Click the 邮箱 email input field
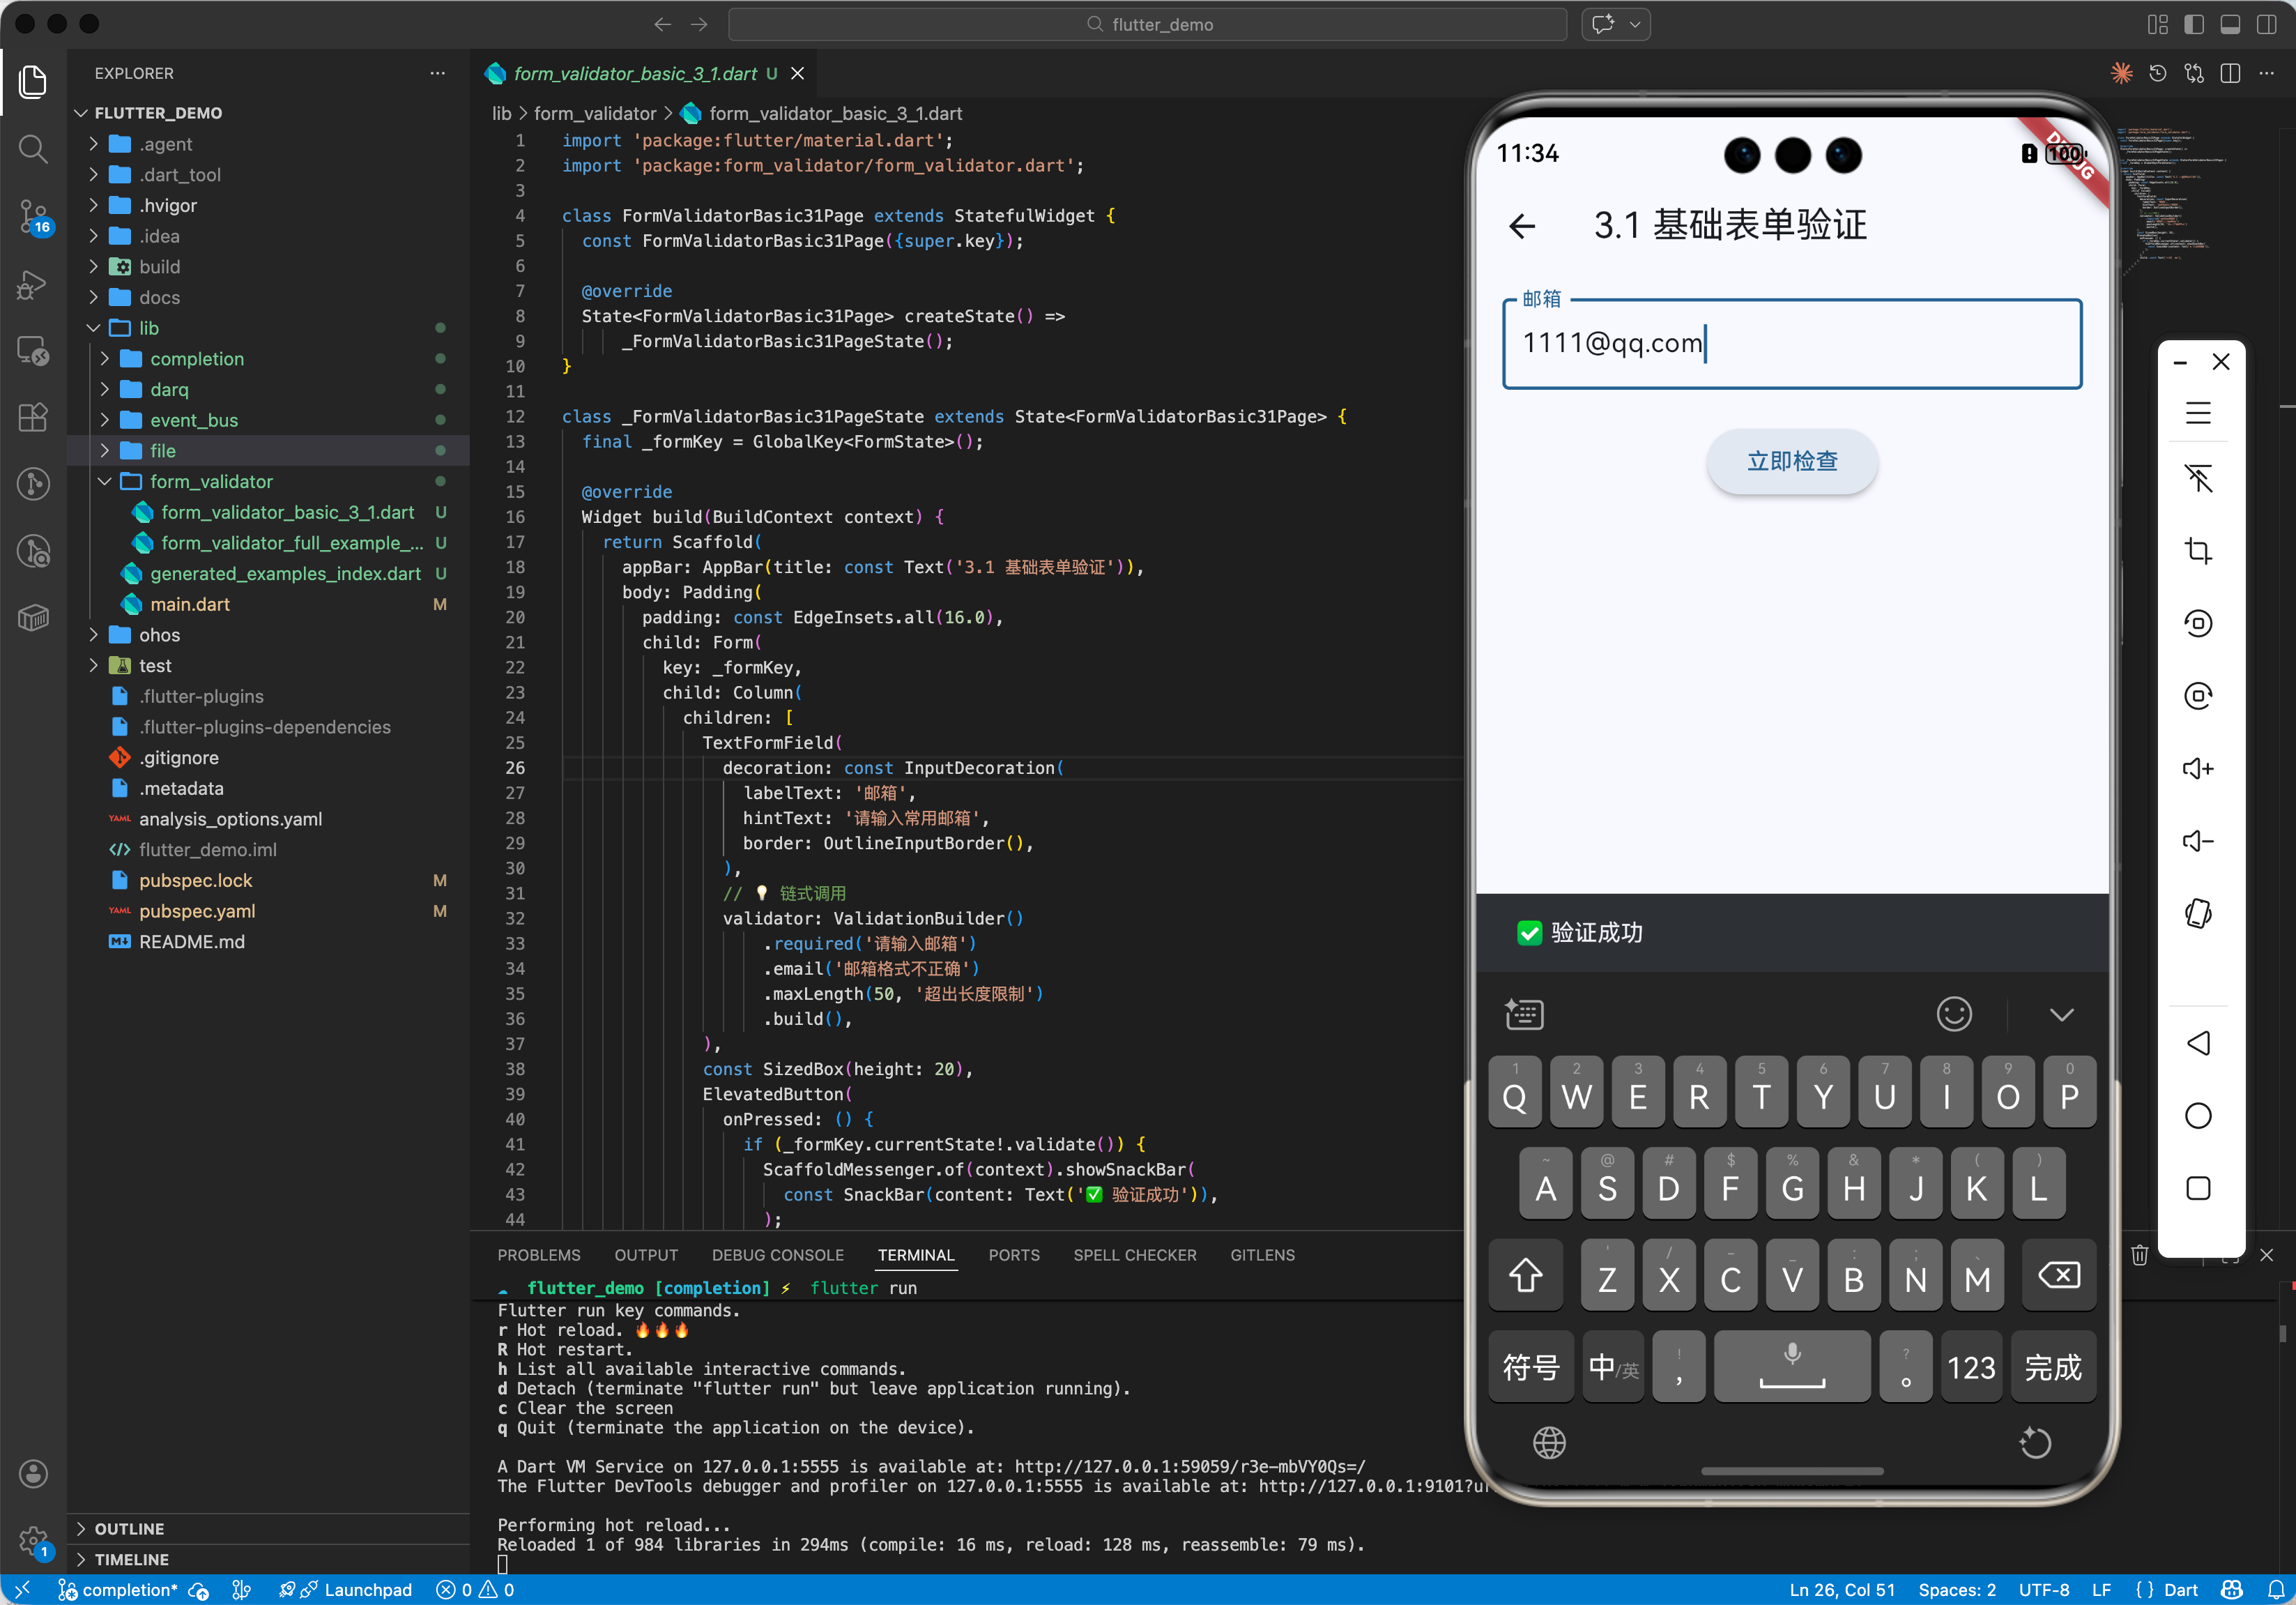2296x1605 pixels. point(1791,343)
